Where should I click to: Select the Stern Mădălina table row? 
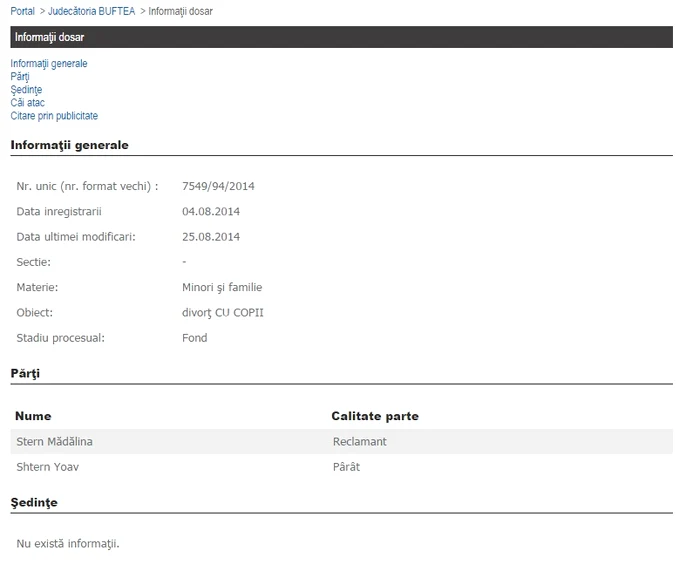(x=341, y=441)
